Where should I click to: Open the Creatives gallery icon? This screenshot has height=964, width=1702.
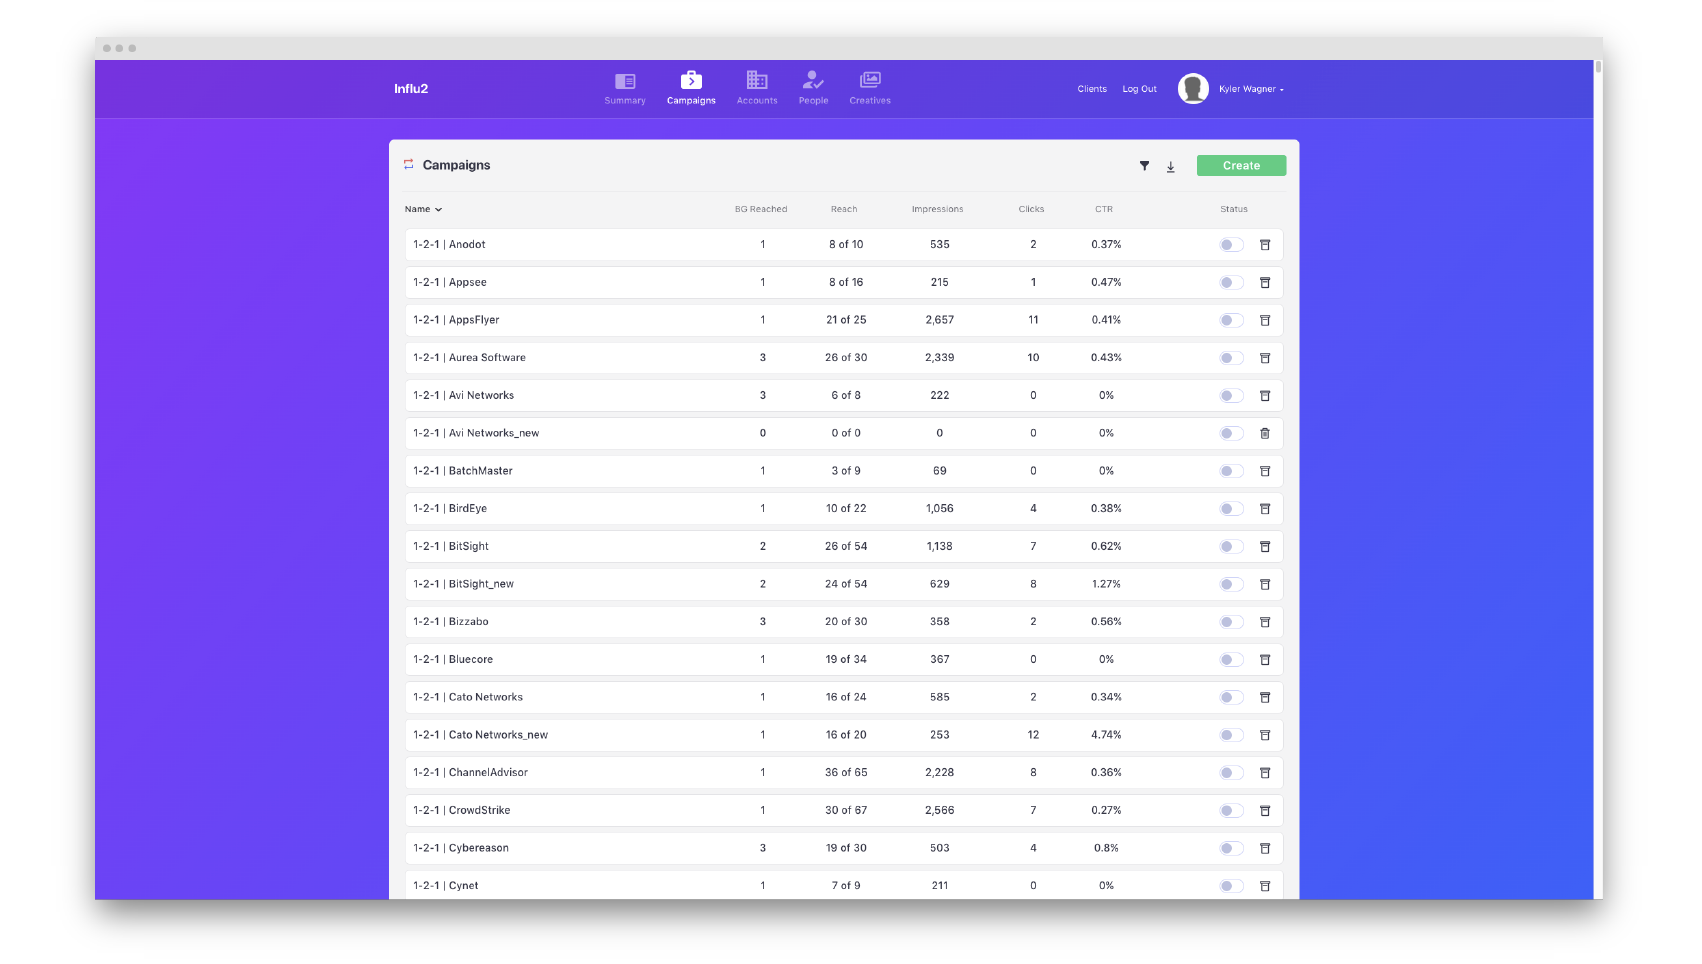(870, 80)
